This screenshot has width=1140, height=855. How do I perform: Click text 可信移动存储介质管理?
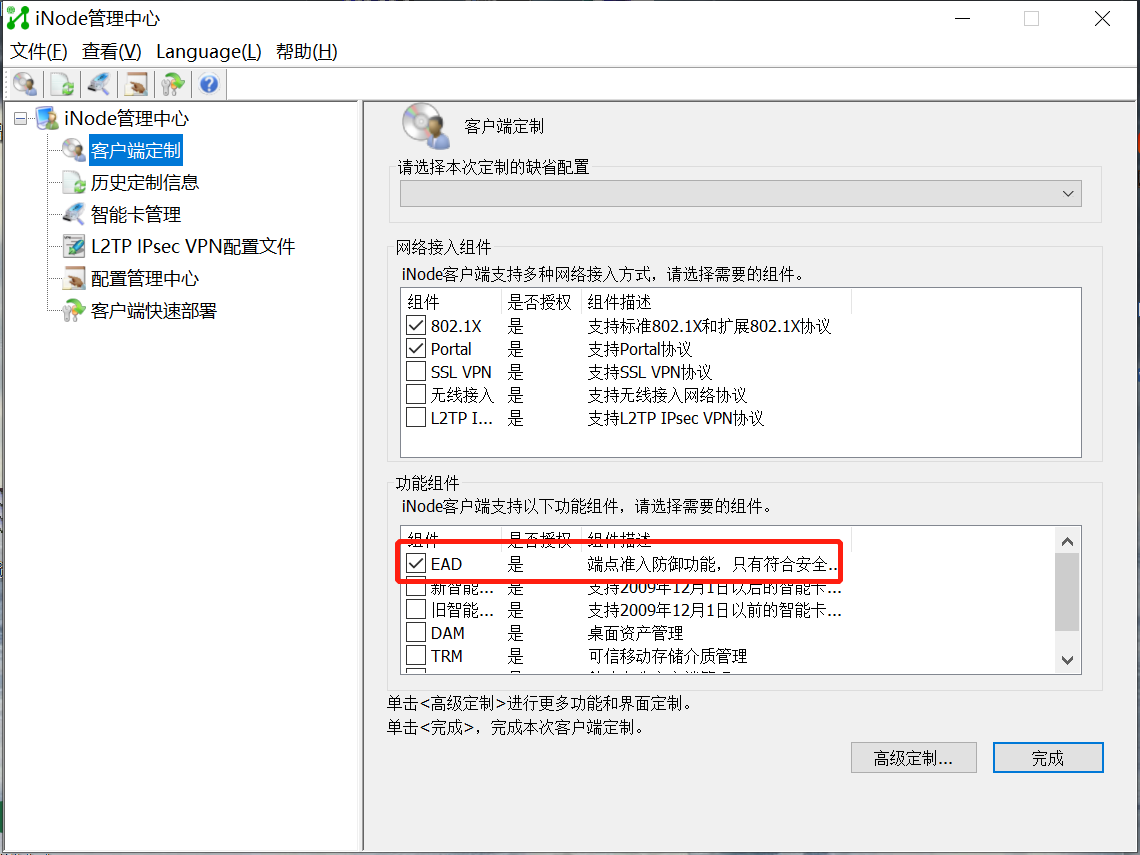coord(667,657)
